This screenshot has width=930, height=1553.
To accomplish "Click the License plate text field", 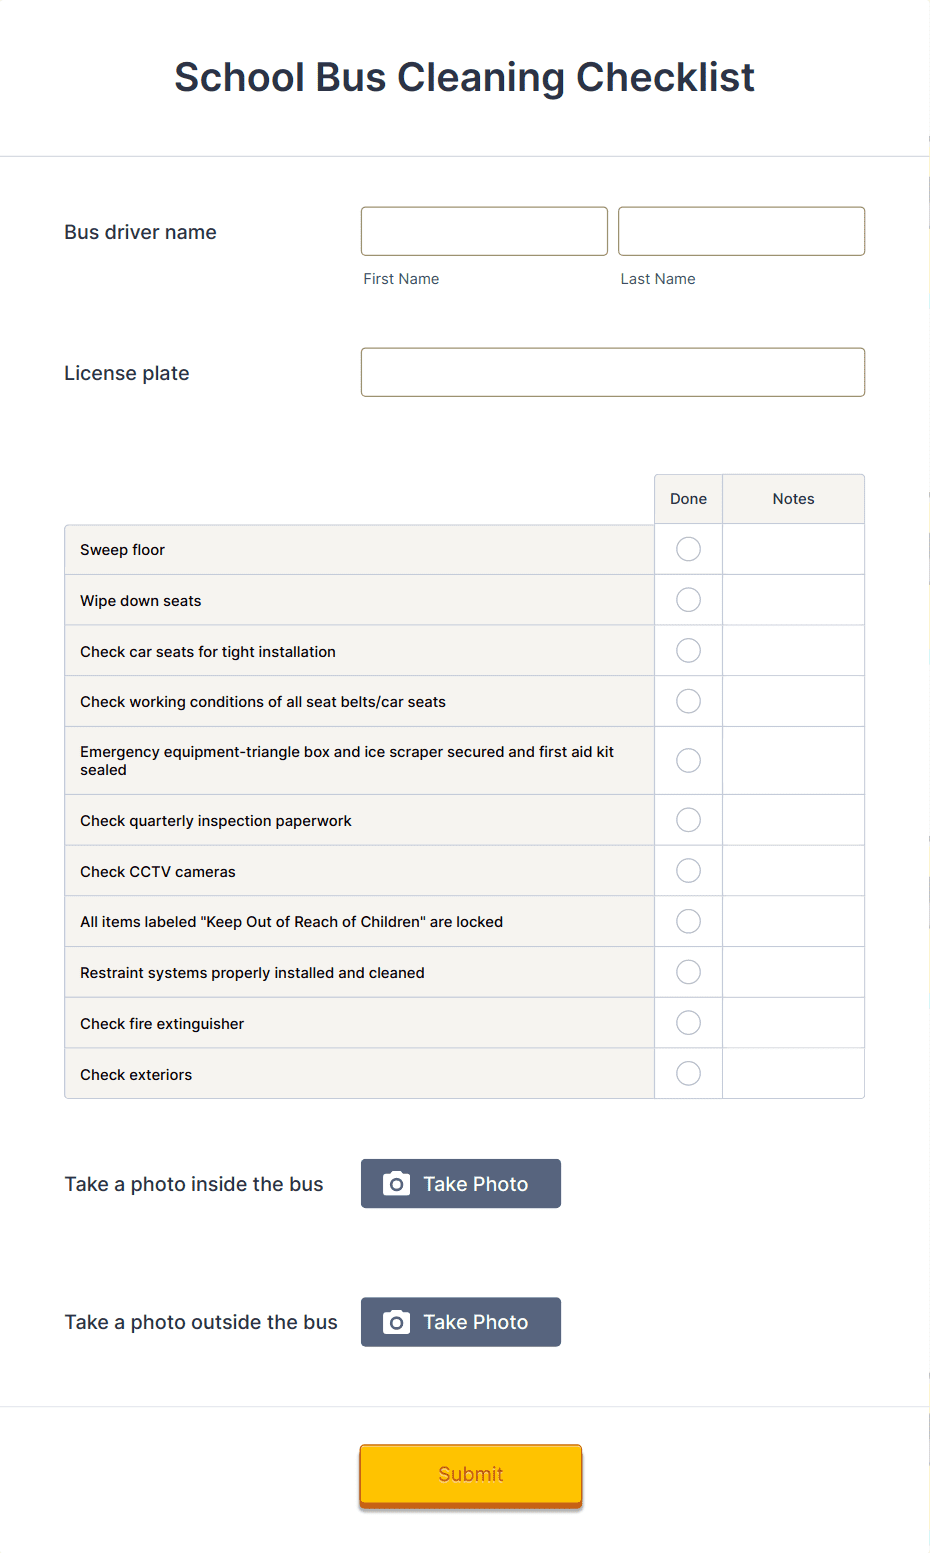I will pyautogui.click(x=612, y=372).
